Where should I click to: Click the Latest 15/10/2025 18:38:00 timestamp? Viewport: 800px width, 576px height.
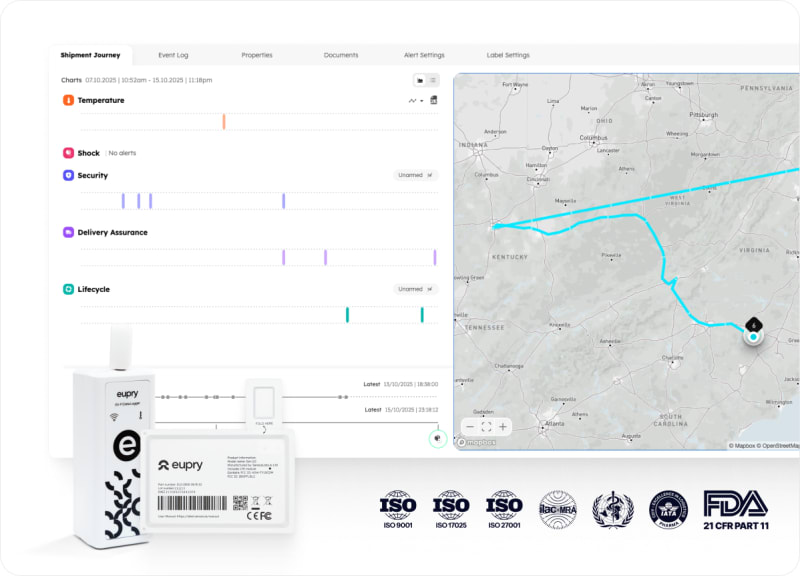click(x=401, y=384)
